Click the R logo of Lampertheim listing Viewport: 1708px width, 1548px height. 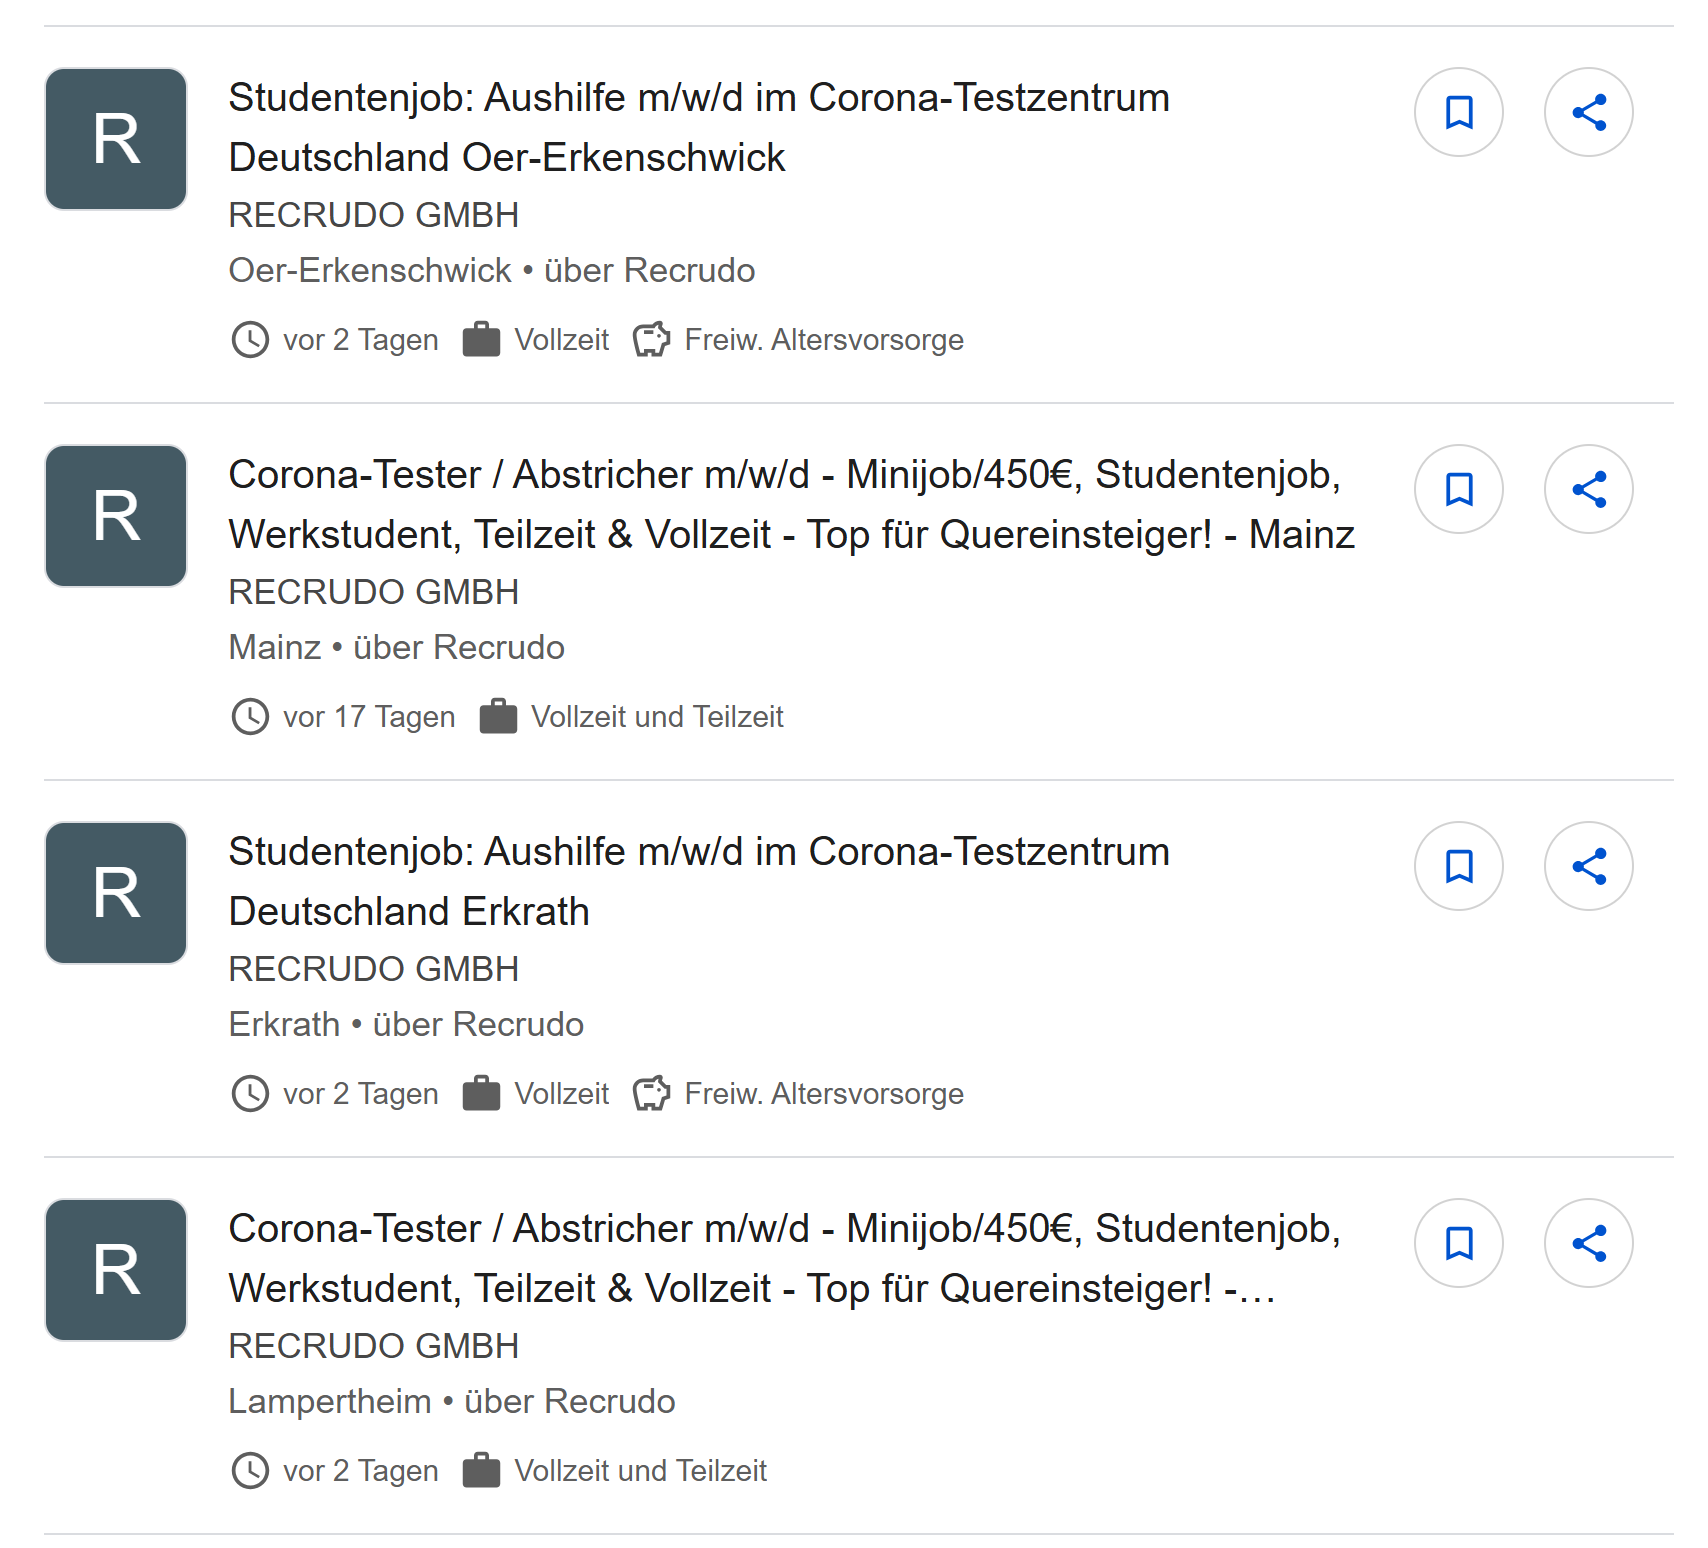(x=116, y=1270)
